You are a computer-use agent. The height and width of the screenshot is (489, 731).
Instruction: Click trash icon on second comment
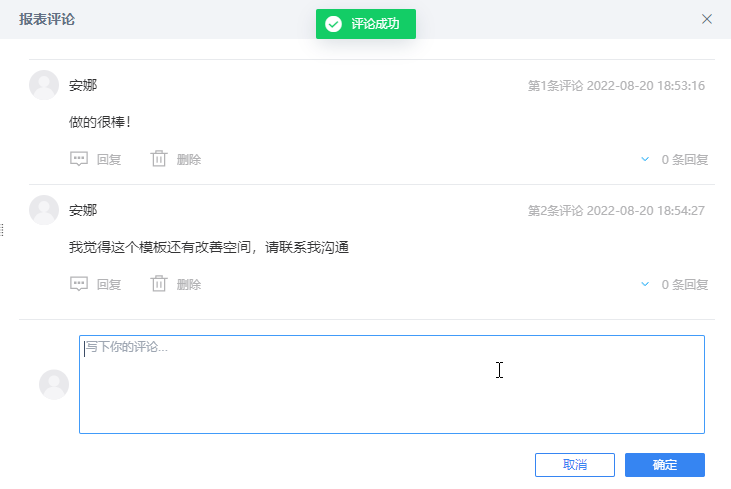coord(158,284)
